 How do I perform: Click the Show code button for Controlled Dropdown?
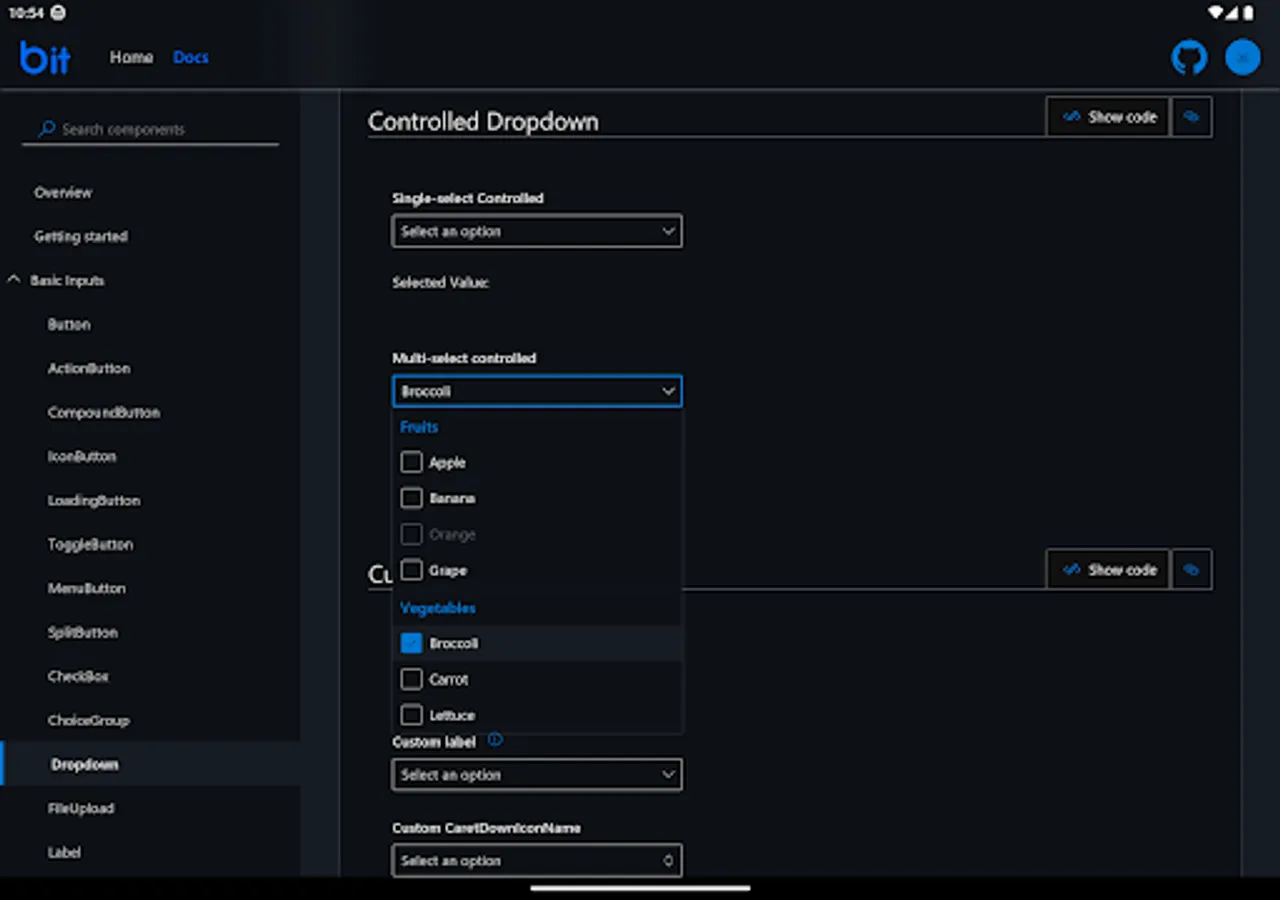(1107, 117)
